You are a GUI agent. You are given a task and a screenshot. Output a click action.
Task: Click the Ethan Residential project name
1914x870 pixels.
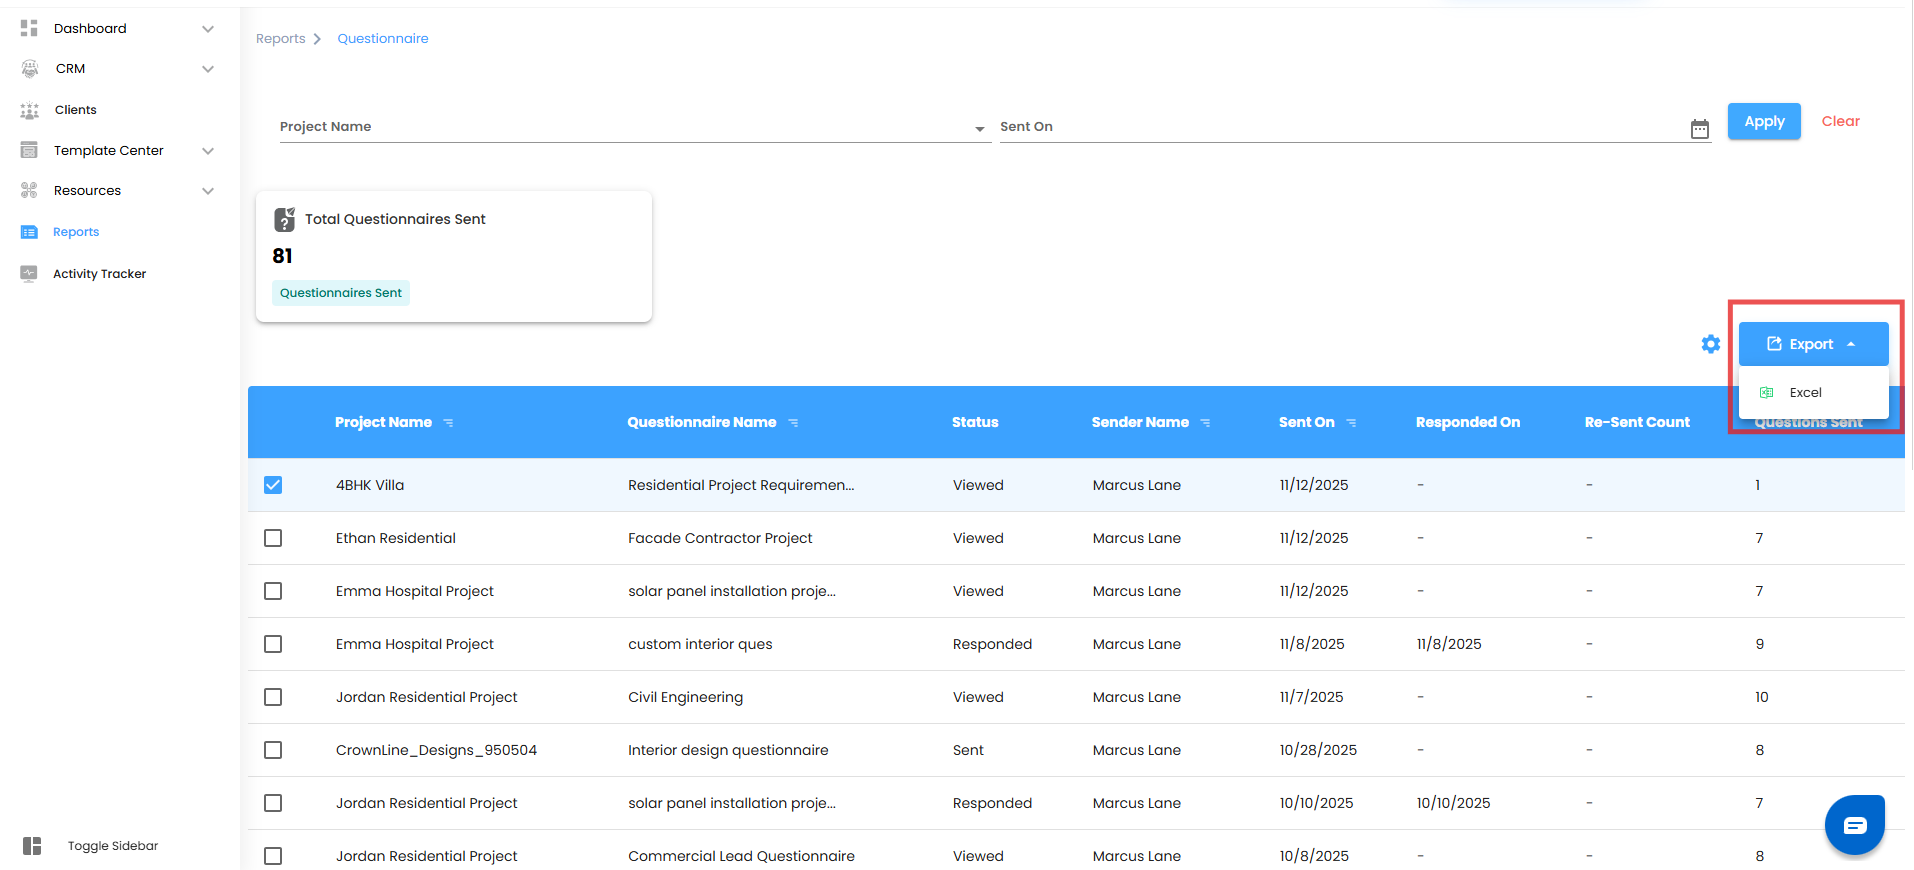tap(396, 538)
